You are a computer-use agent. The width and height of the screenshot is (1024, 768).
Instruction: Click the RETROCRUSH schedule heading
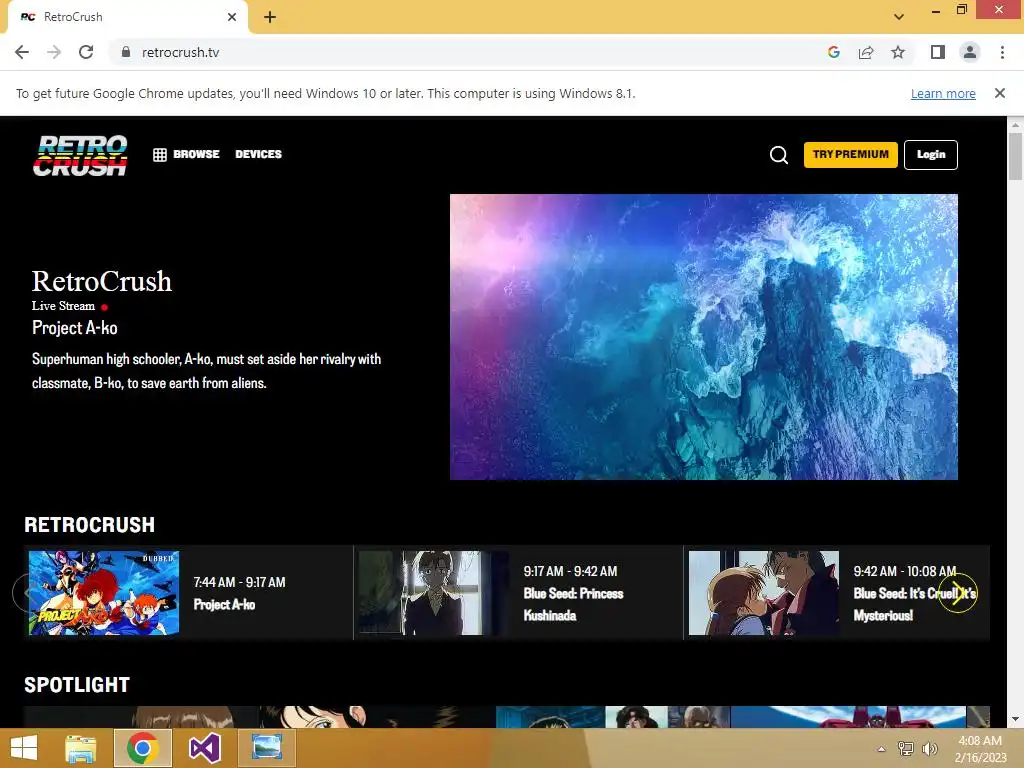(x=89, y=524)
